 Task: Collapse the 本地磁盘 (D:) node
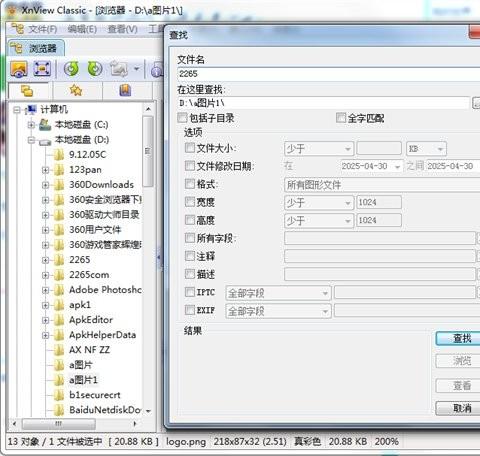[31, 140]
